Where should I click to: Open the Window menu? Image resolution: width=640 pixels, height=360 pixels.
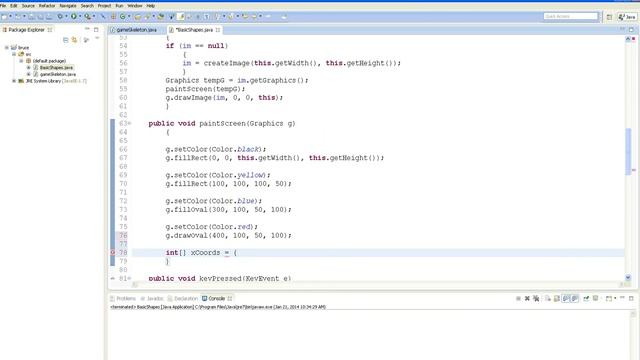pyautogui.click(x=135, y=6)
